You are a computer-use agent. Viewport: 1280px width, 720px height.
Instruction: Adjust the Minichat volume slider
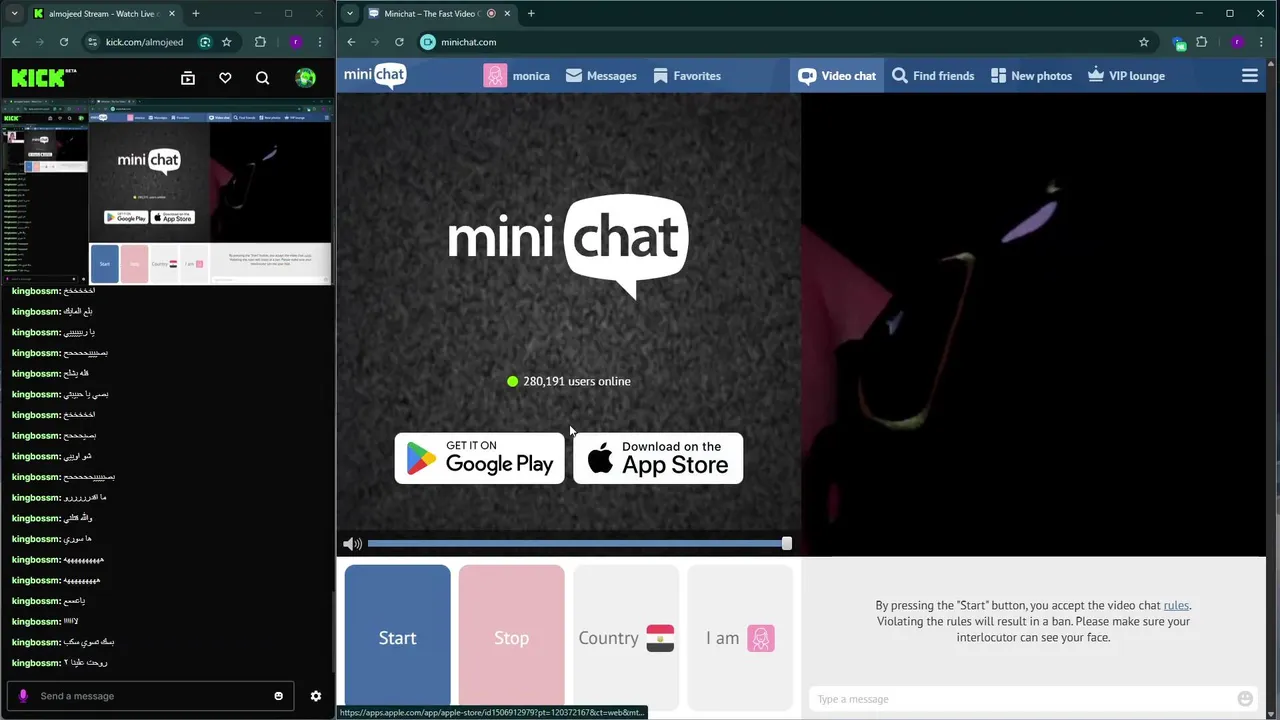[x=579, y=543]
